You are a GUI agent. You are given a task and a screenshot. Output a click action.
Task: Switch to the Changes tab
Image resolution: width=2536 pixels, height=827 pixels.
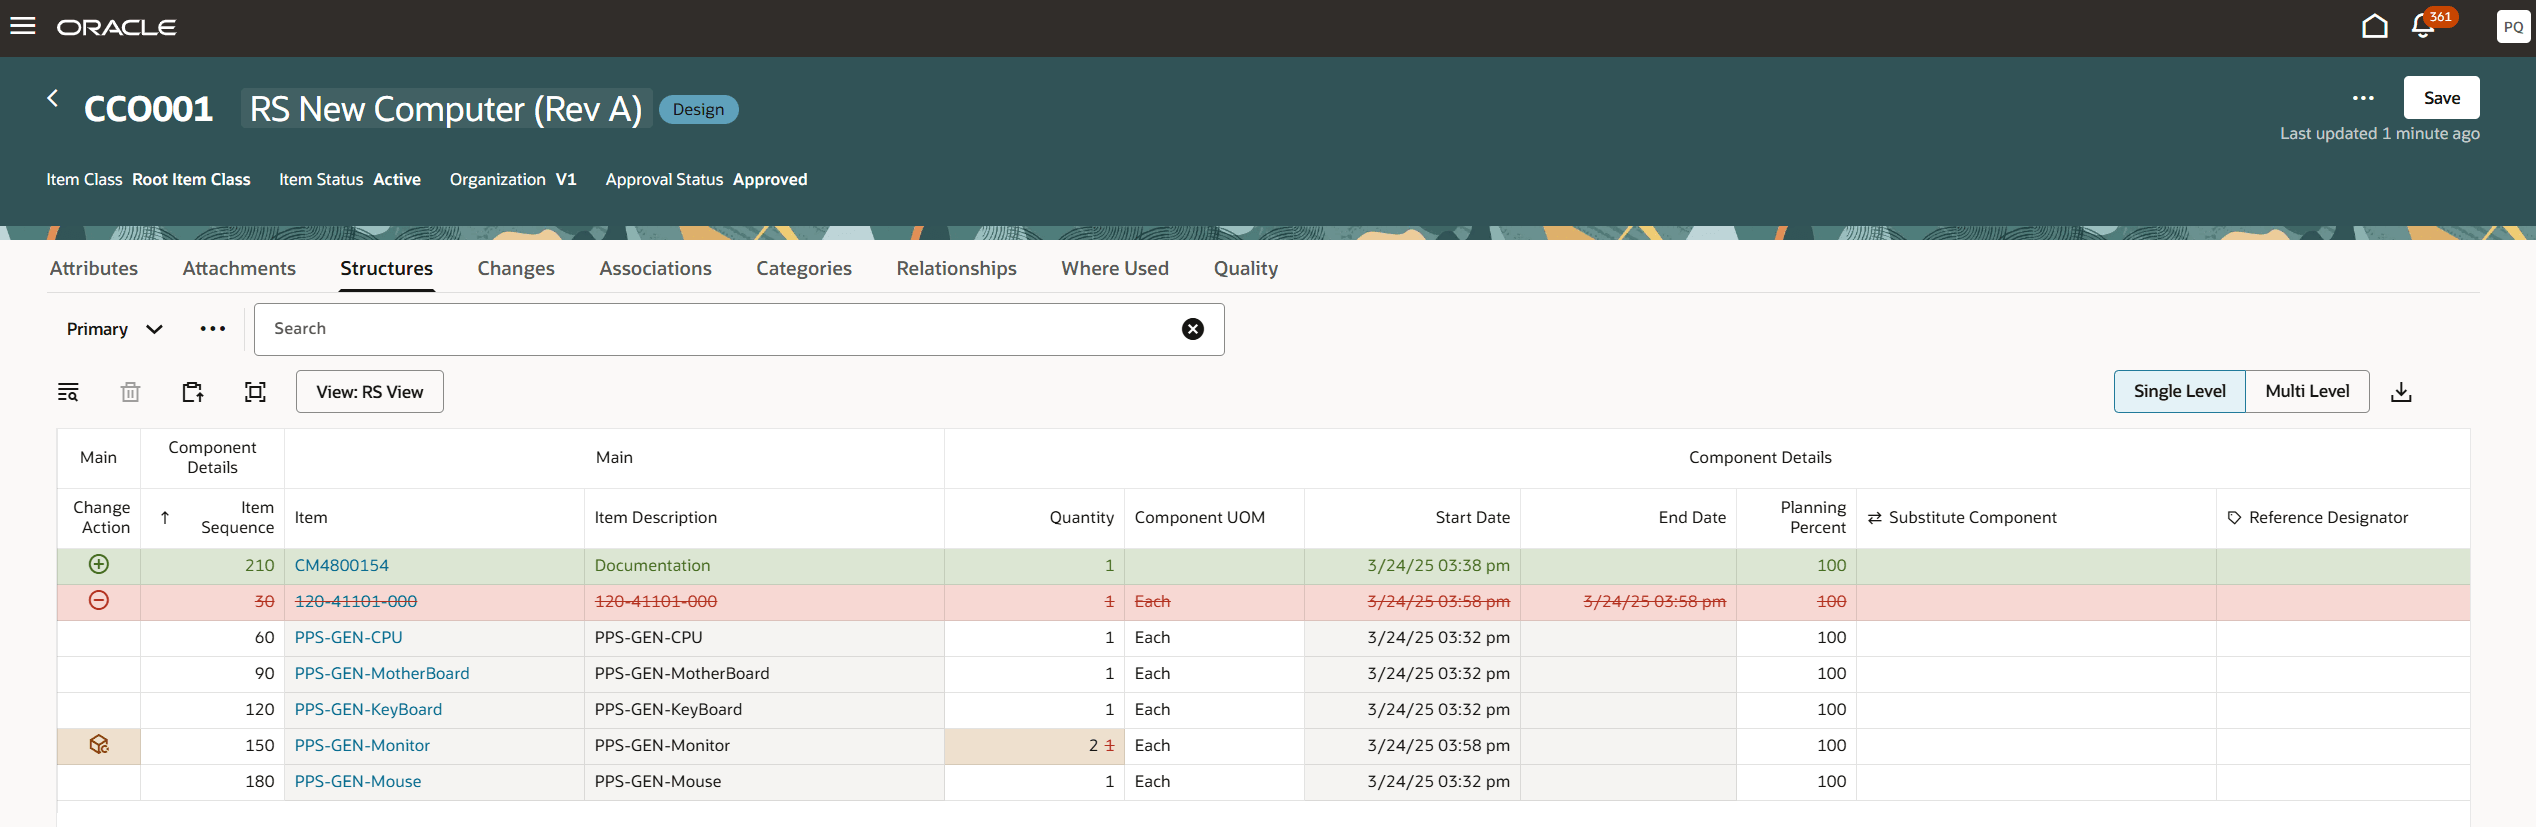(x=516, y=268)
